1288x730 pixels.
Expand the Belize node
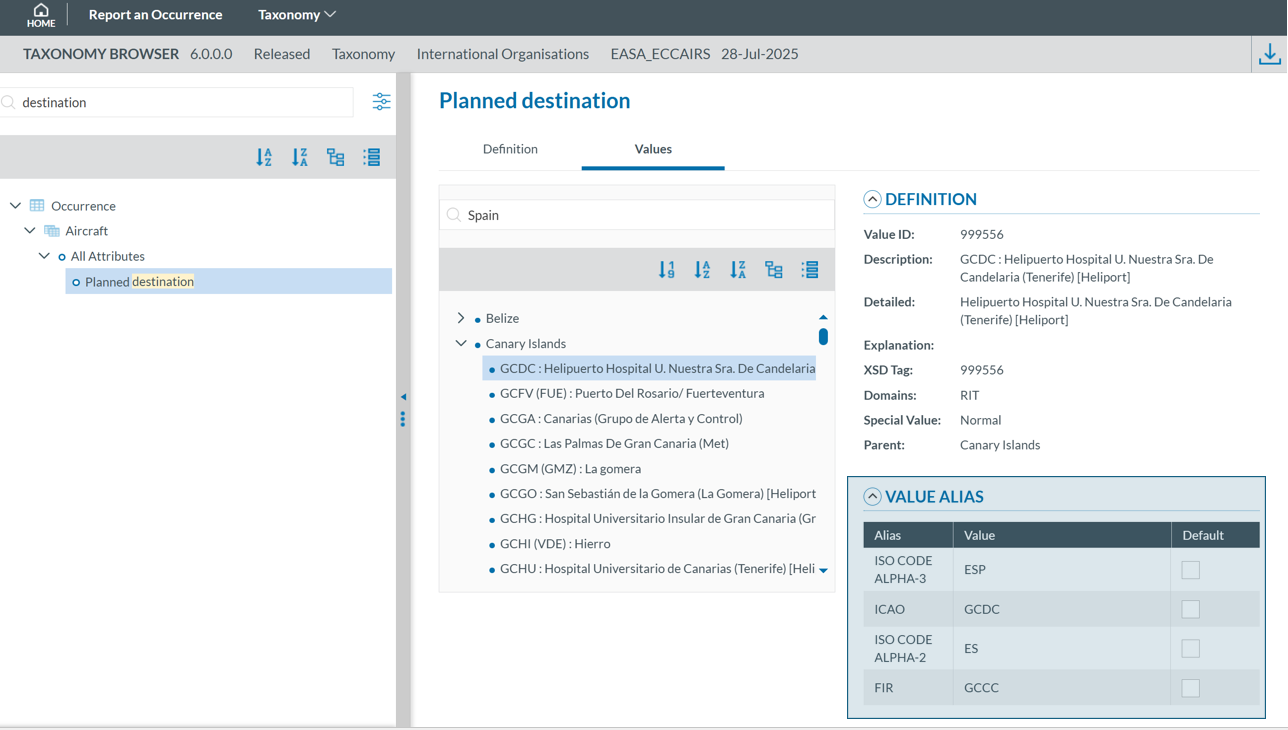coord(461,318)
